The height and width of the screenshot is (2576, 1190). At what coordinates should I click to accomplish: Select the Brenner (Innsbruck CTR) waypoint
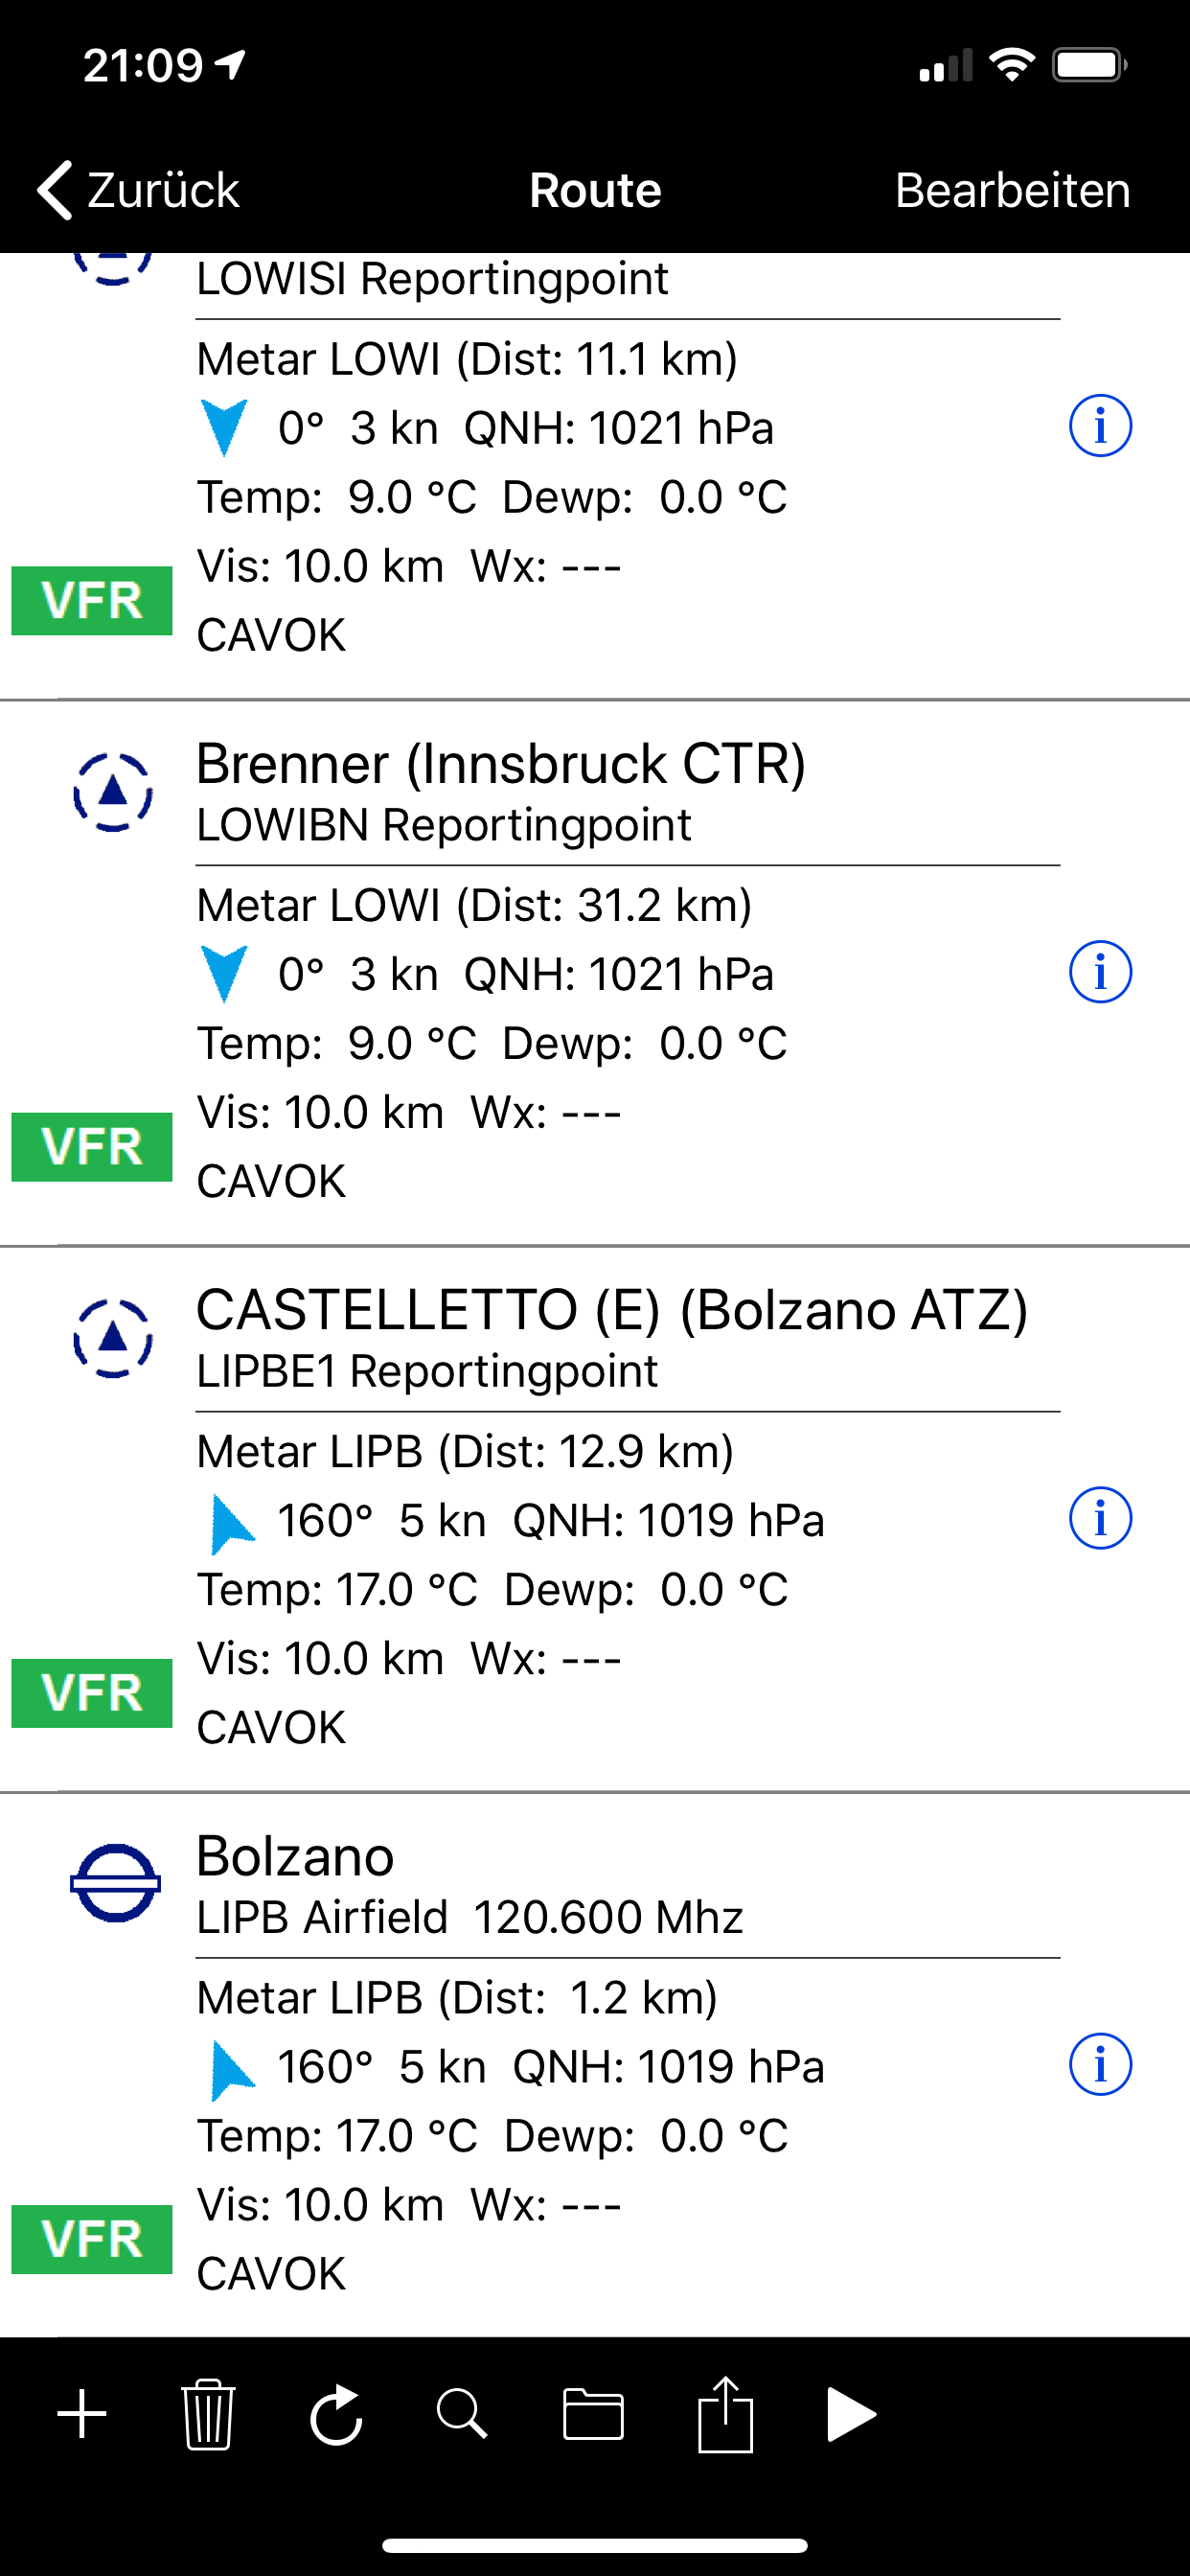[x=500, y=766]
